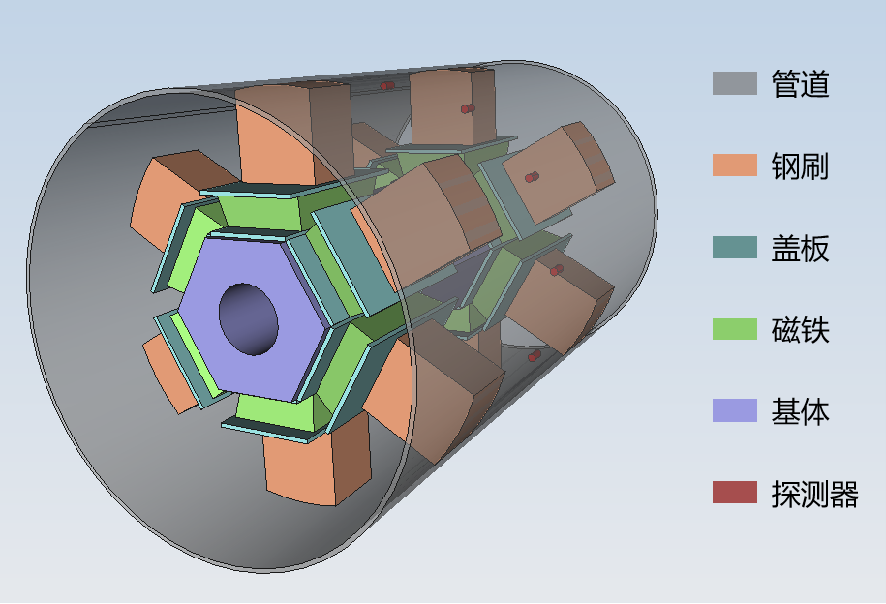
Task: Select the 磁铁 legend label
Action: 801,330
